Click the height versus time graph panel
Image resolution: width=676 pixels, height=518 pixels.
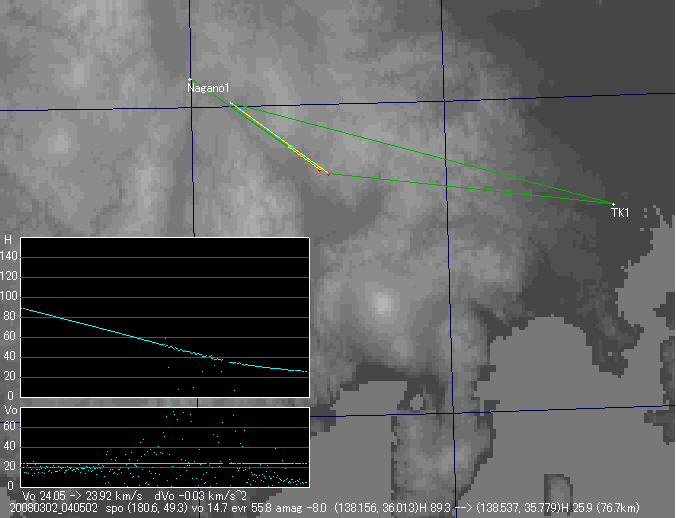click(x=165, y=317)
